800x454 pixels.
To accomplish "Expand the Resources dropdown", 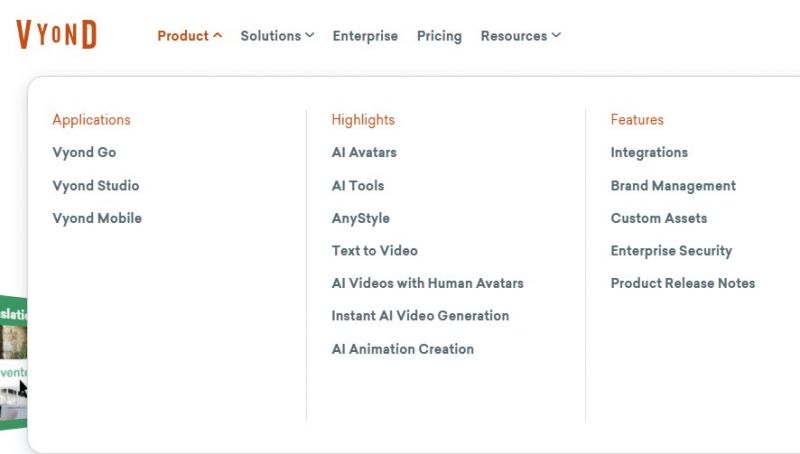I will click(x=520, y=36).
